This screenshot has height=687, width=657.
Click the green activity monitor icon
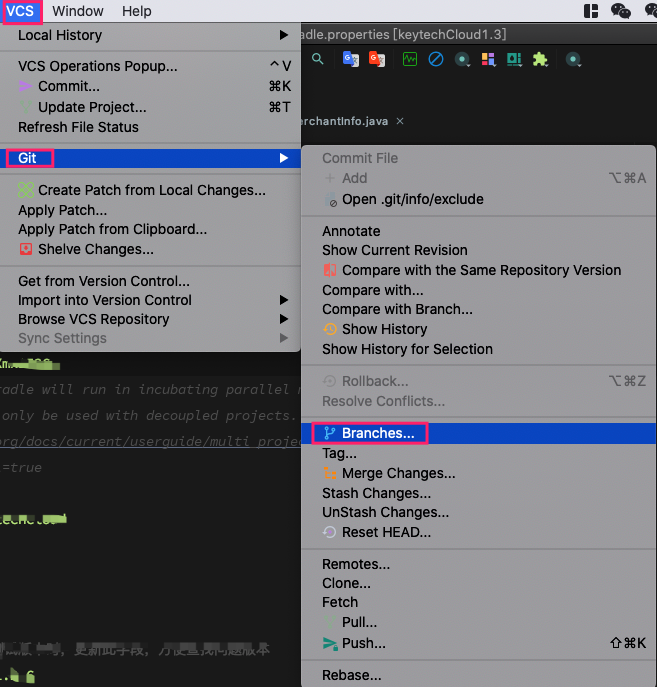coord(410,59)
